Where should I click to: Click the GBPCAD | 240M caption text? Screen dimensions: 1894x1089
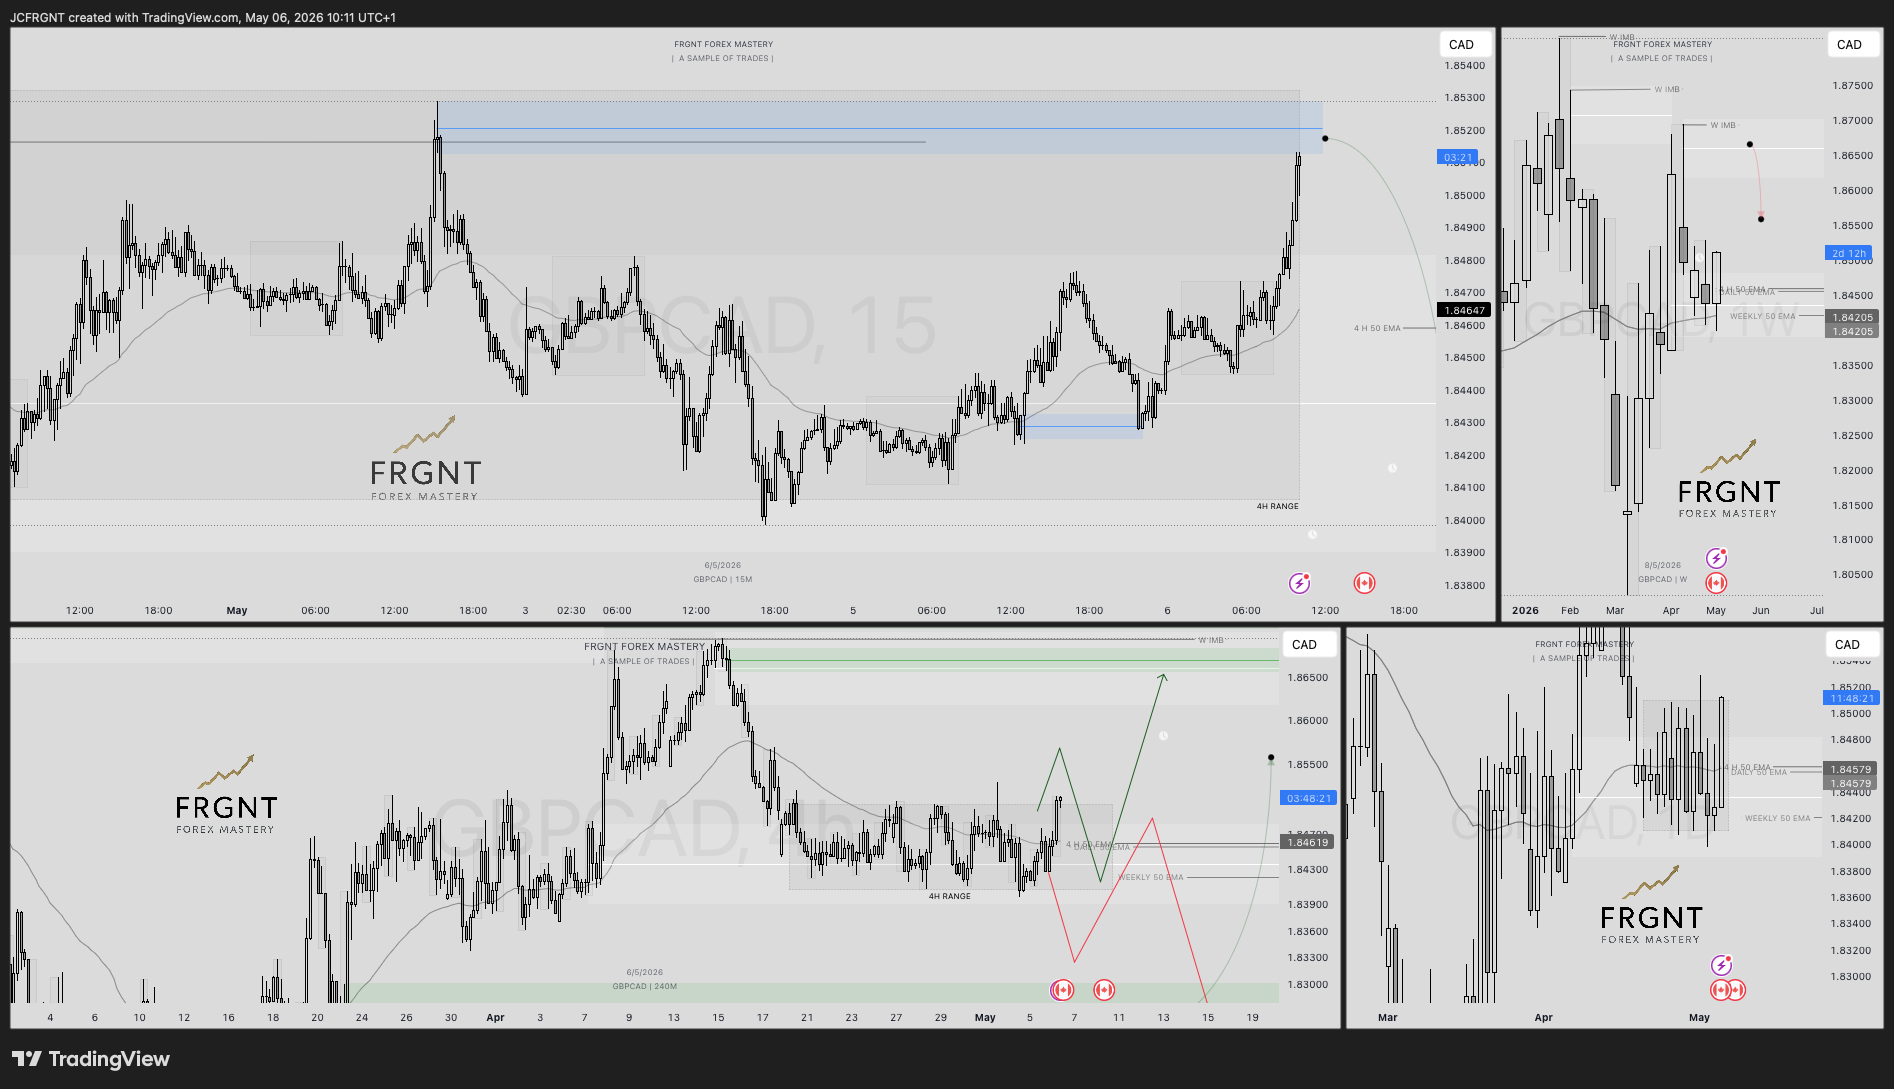click(644, 986)
